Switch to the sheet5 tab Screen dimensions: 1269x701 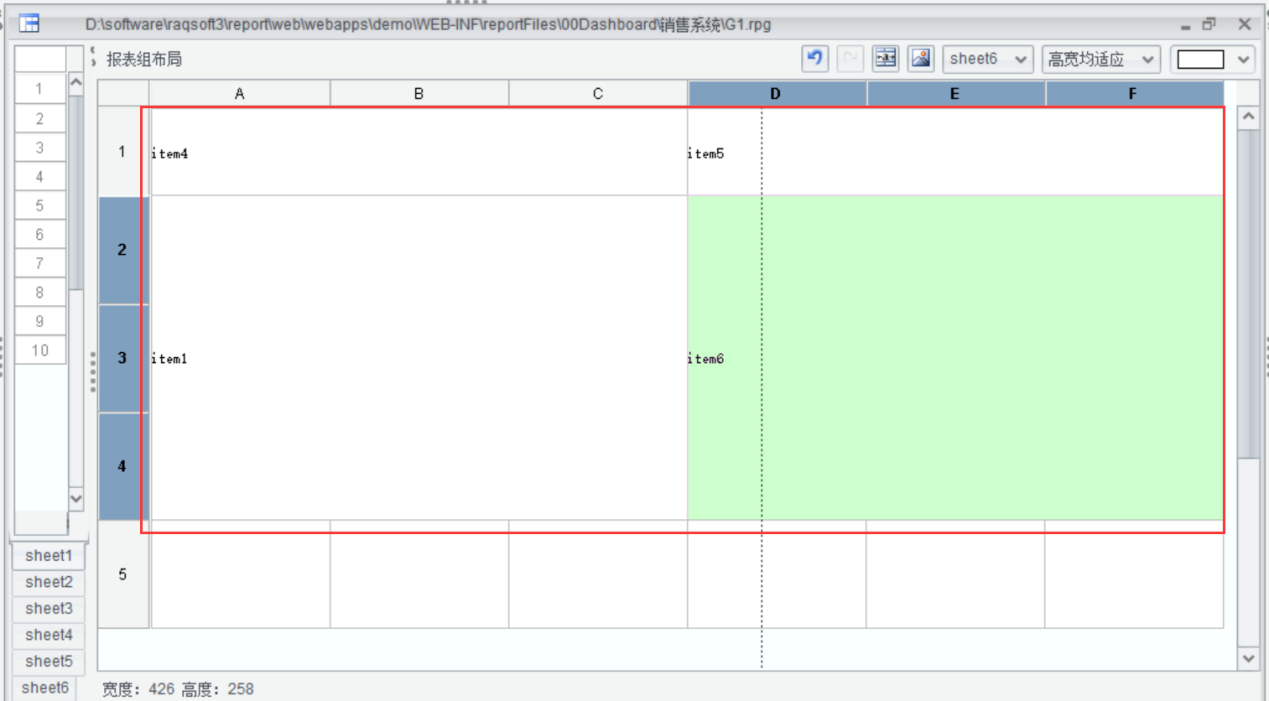(x=49, y=661)
